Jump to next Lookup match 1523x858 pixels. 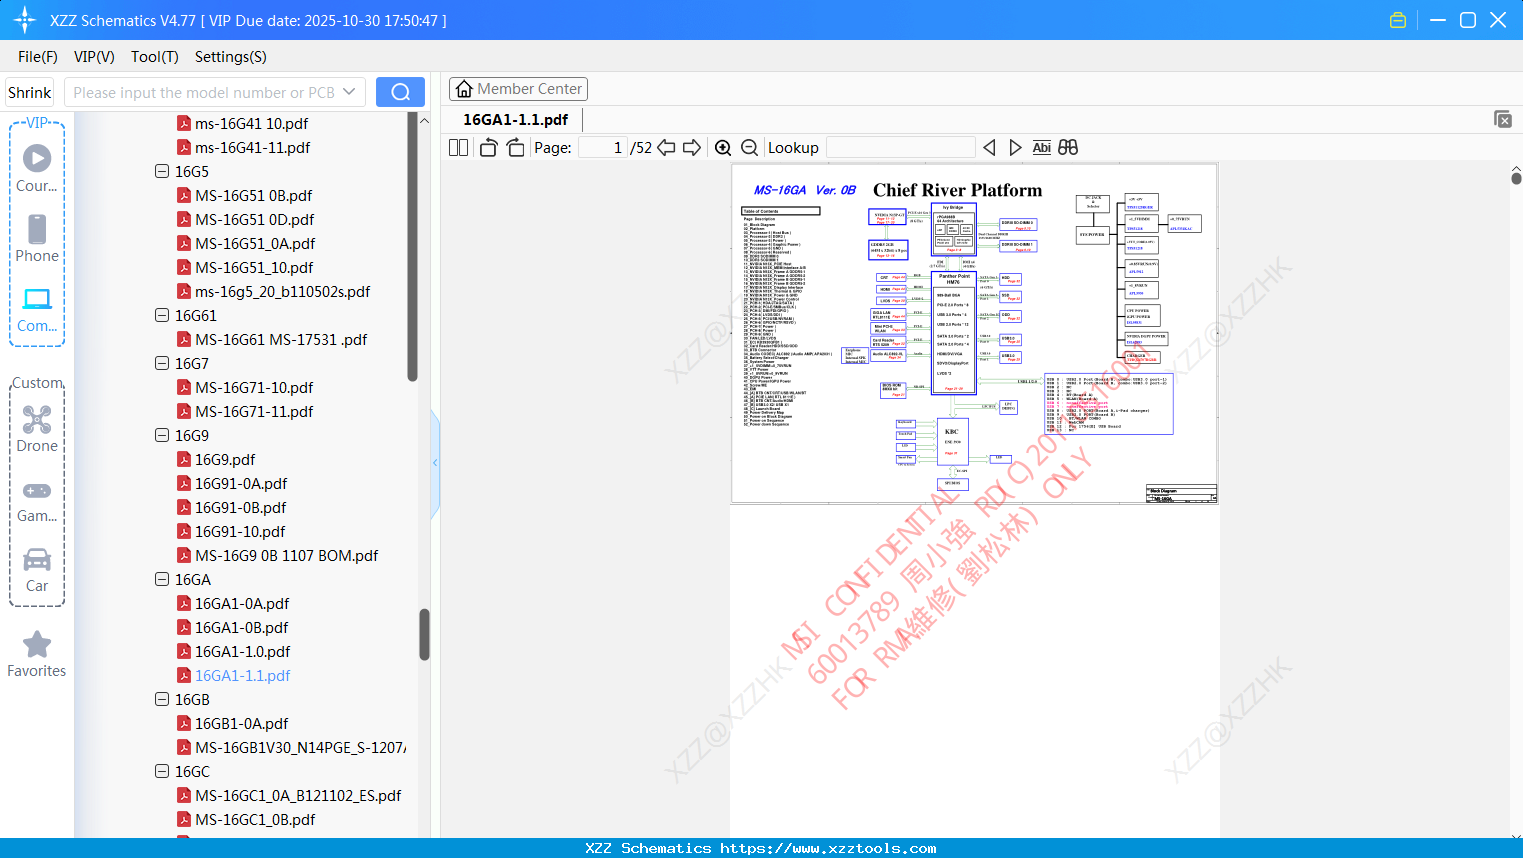tap(1015, 148)
